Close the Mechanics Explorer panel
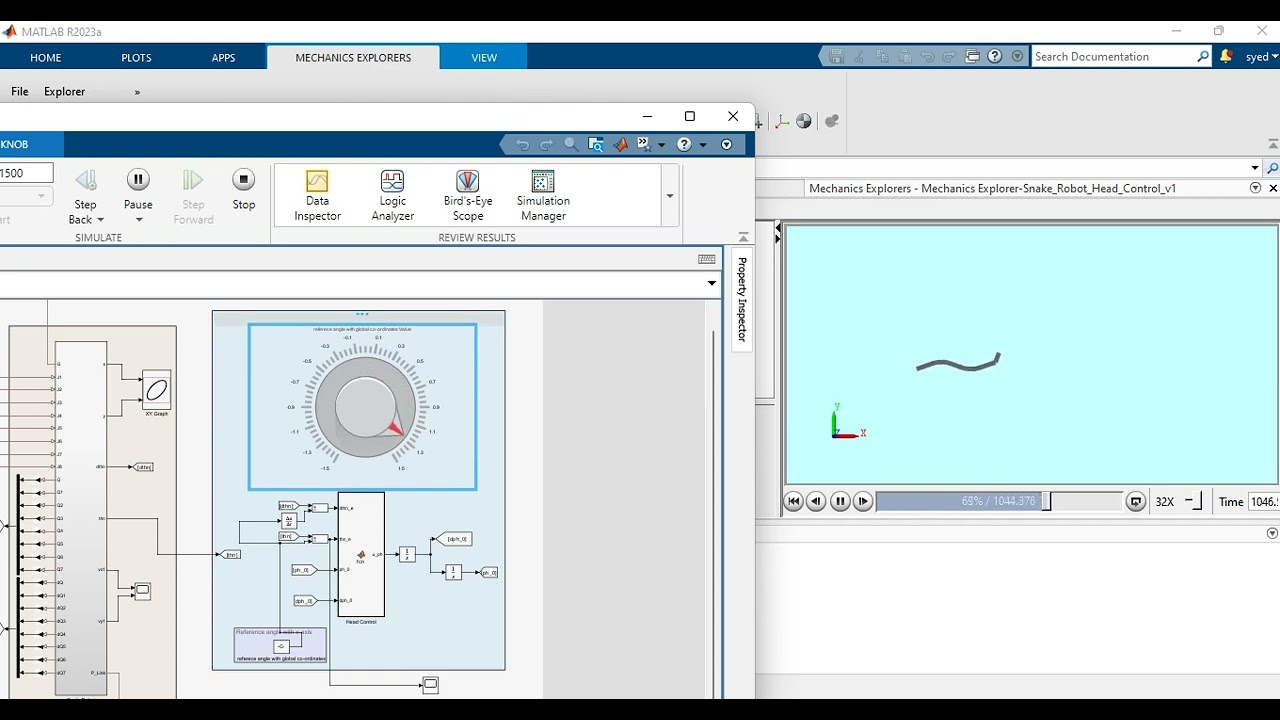 point(1273,188)
